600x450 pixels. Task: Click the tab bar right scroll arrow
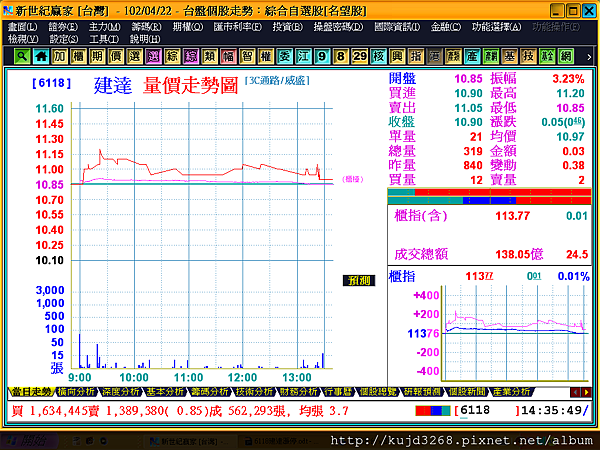tap(586, 392)
